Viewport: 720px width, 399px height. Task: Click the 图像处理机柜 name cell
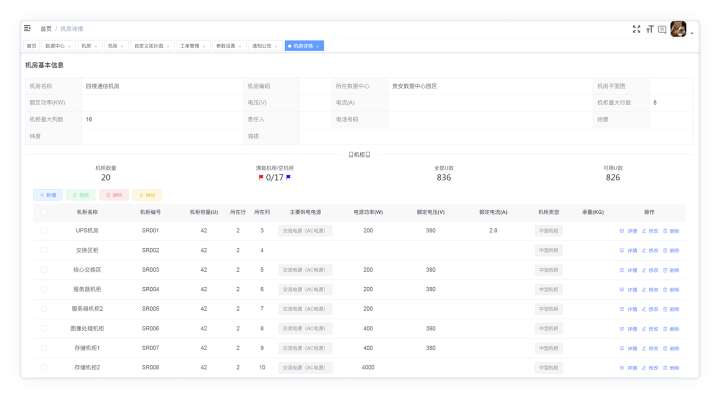[87, 328]
